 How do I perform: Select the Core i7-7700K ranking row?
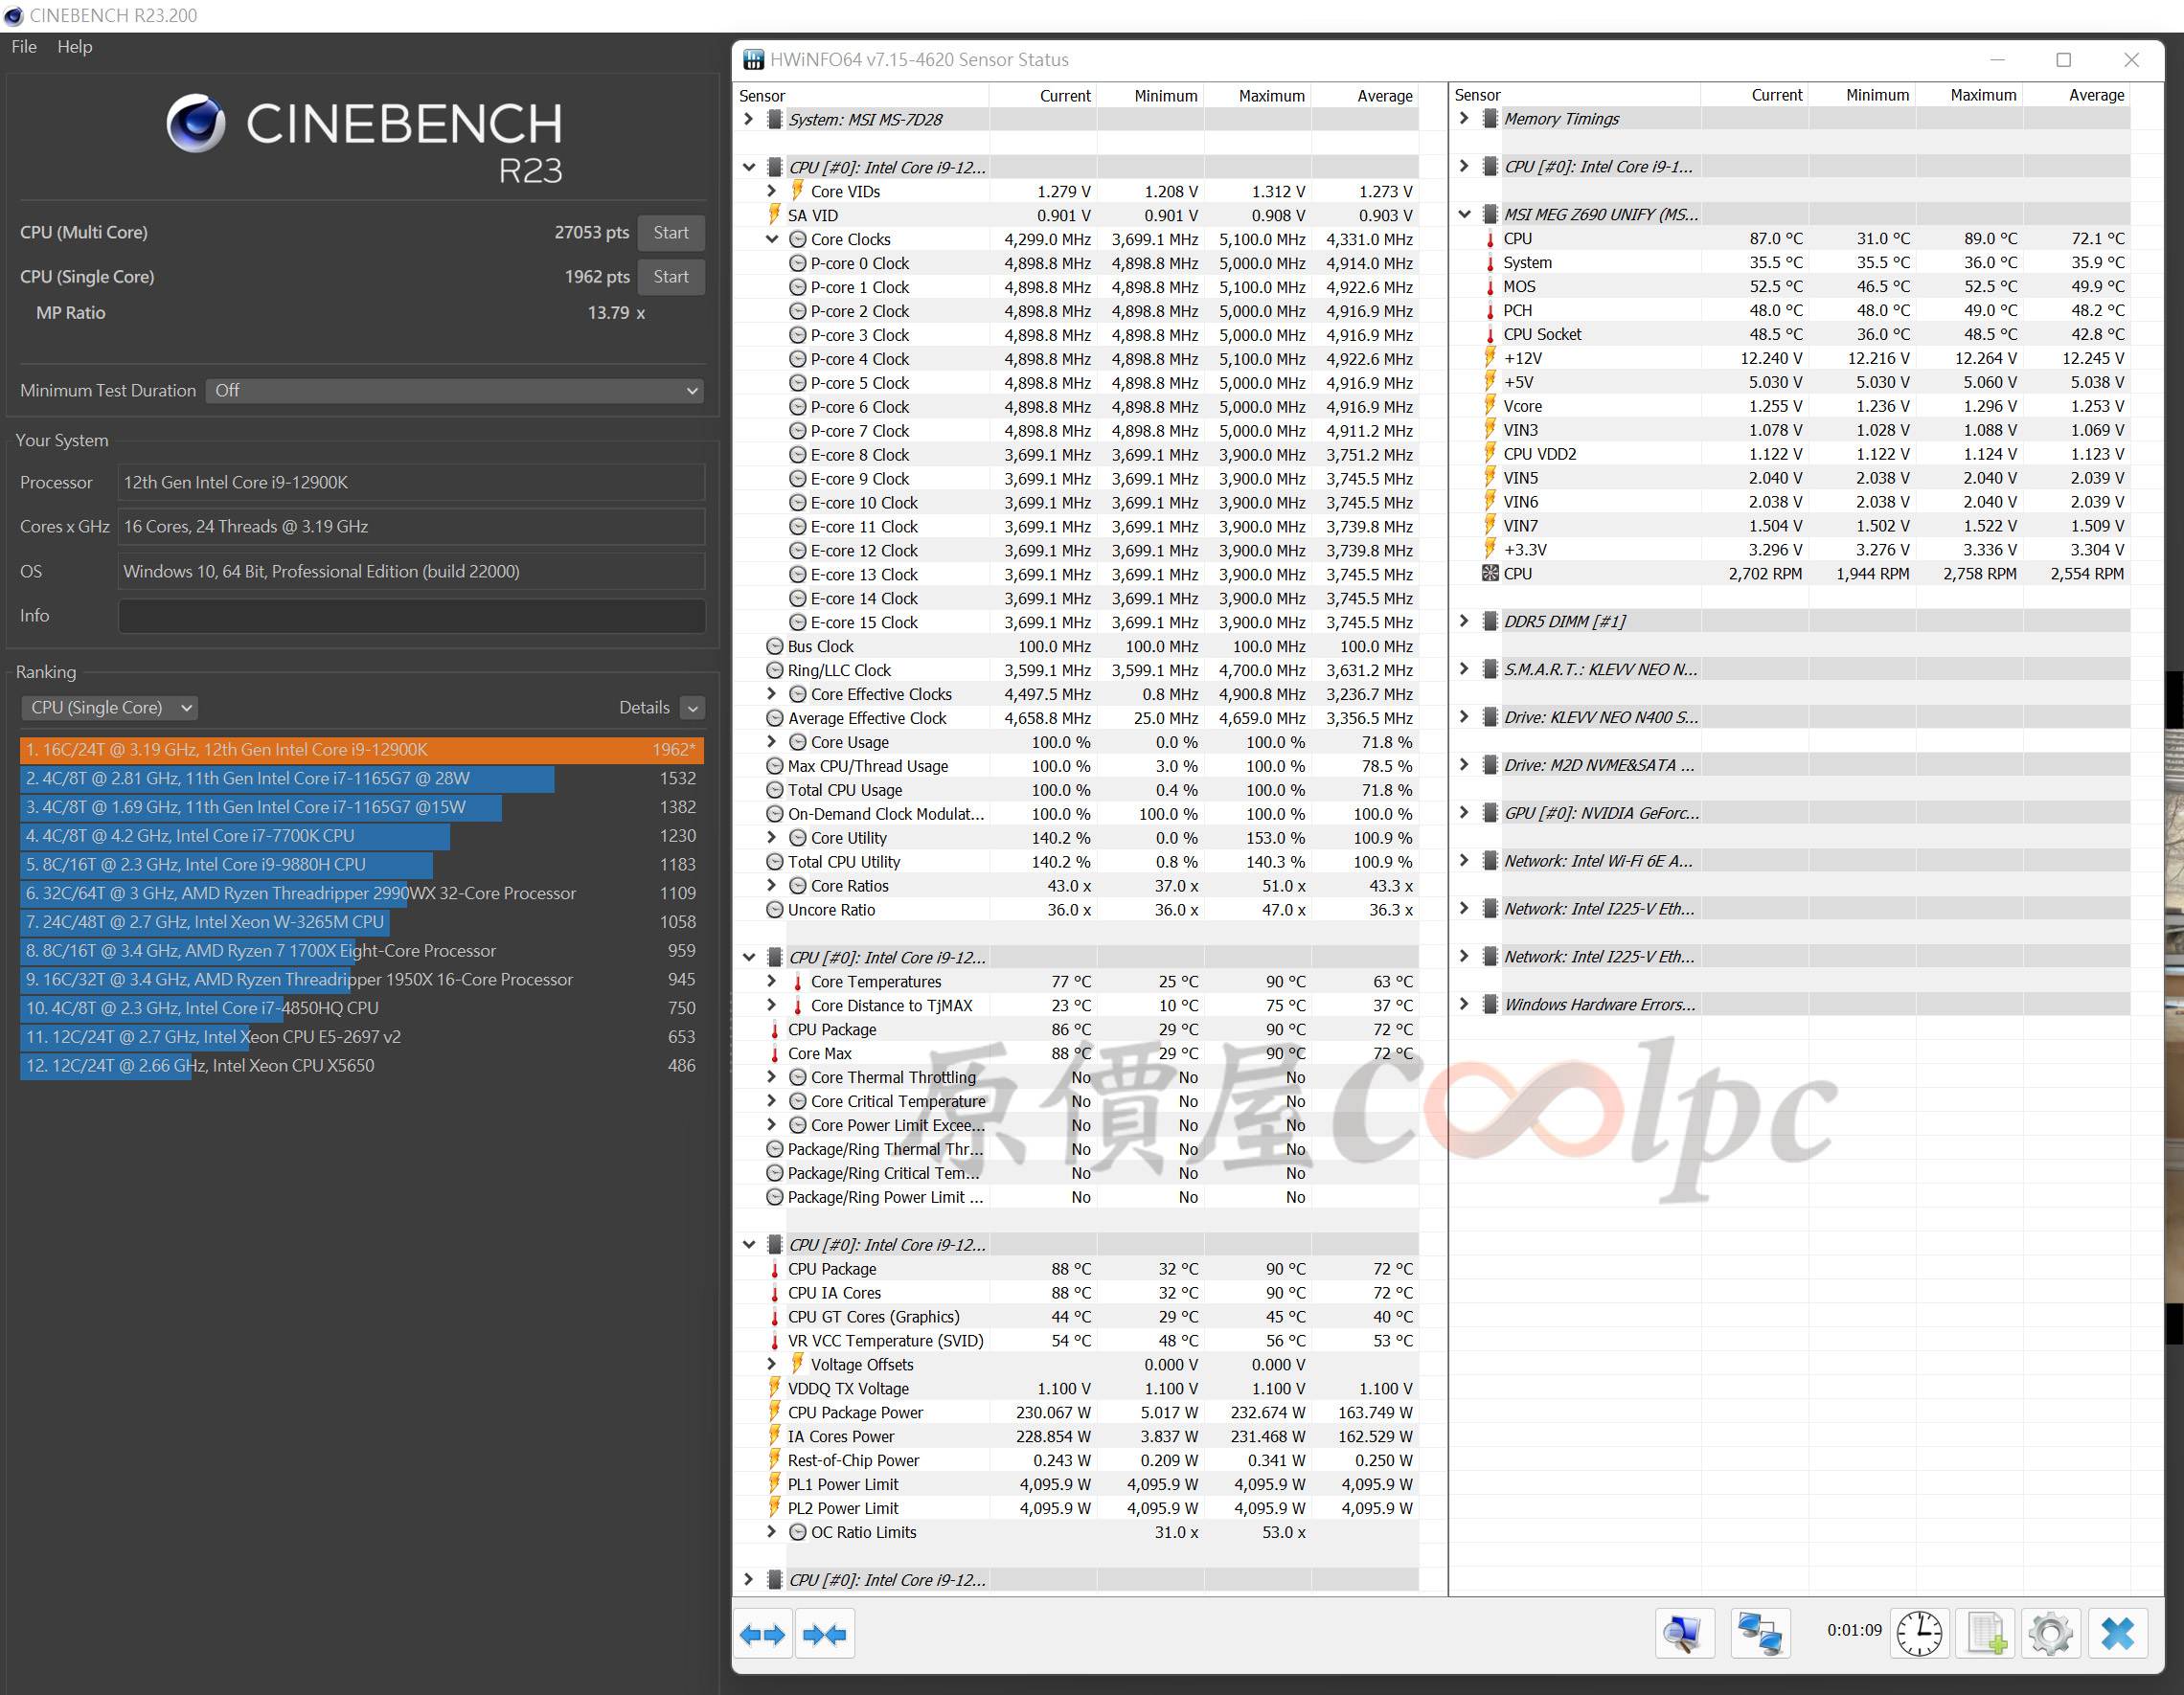361,836
